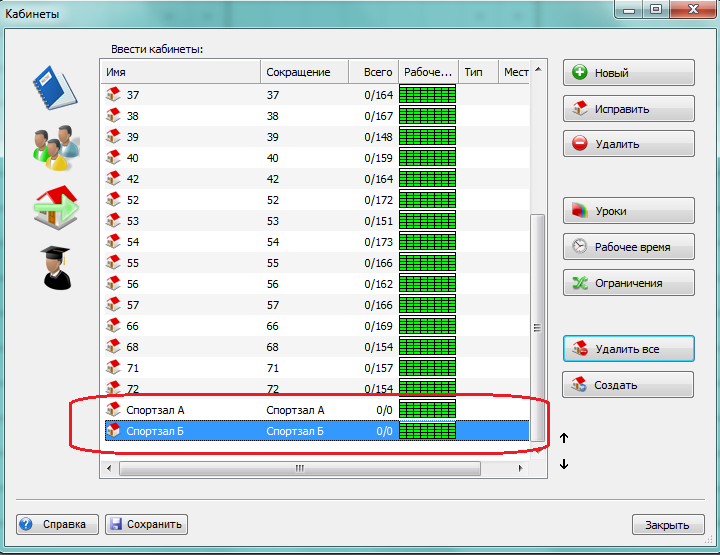Click the green working-time grid for row 54
720x555 pixels.
427,242
